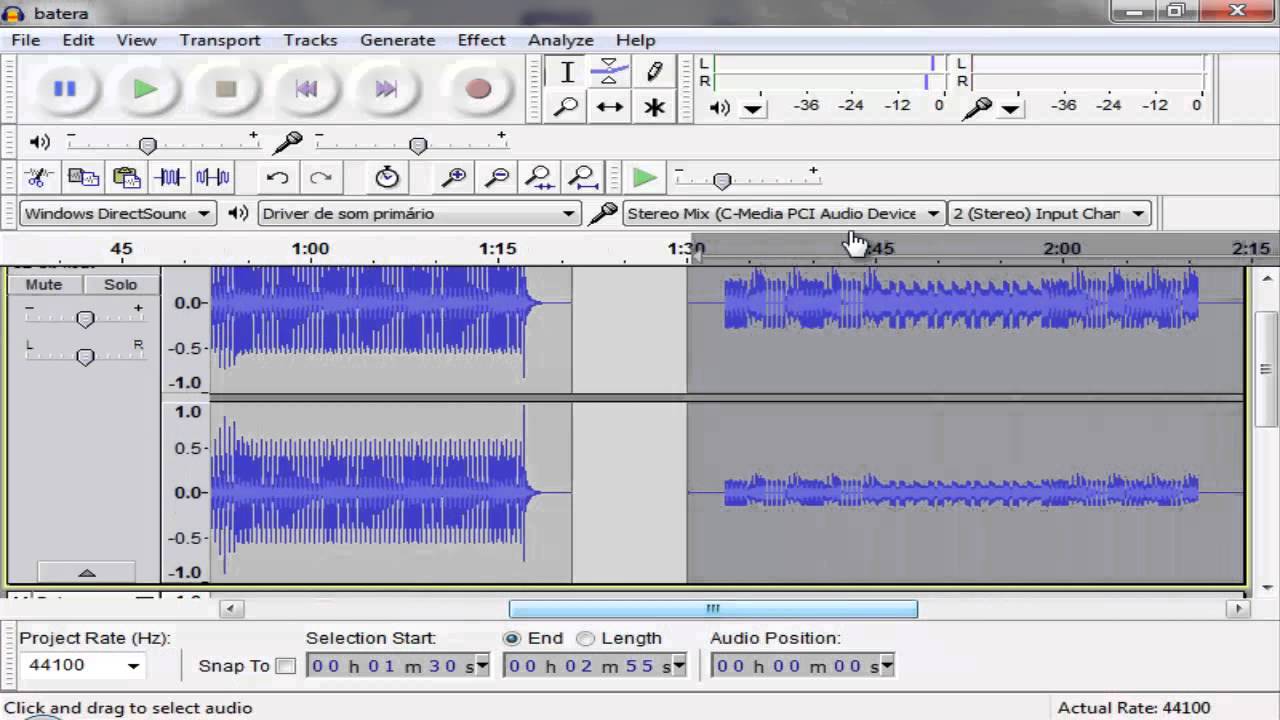This screenshot has width=1280, height=720.
Task: Select the Multi-Tool (asterisk) mode
Action: (654, 107)
